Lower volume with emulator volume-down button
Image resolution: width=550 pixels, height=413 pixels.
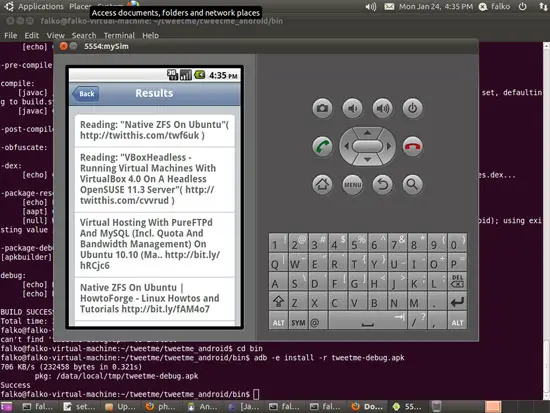click(353, 108)
